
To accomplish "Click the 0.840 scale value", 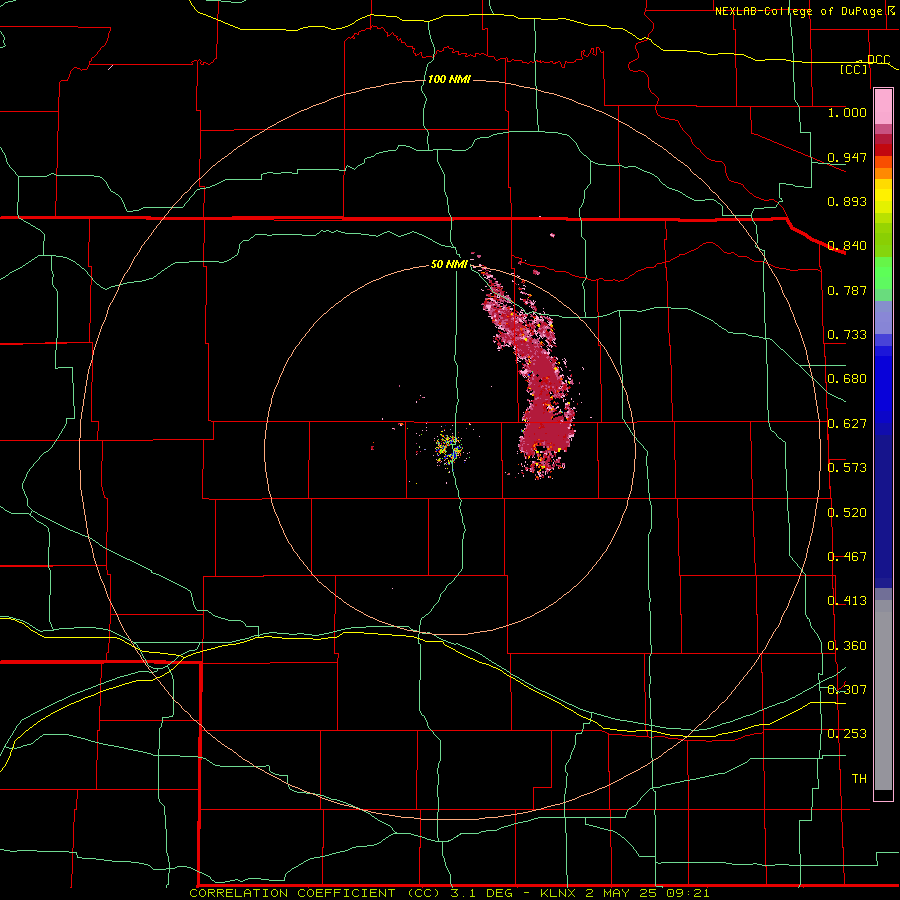I will coord(847,246).
